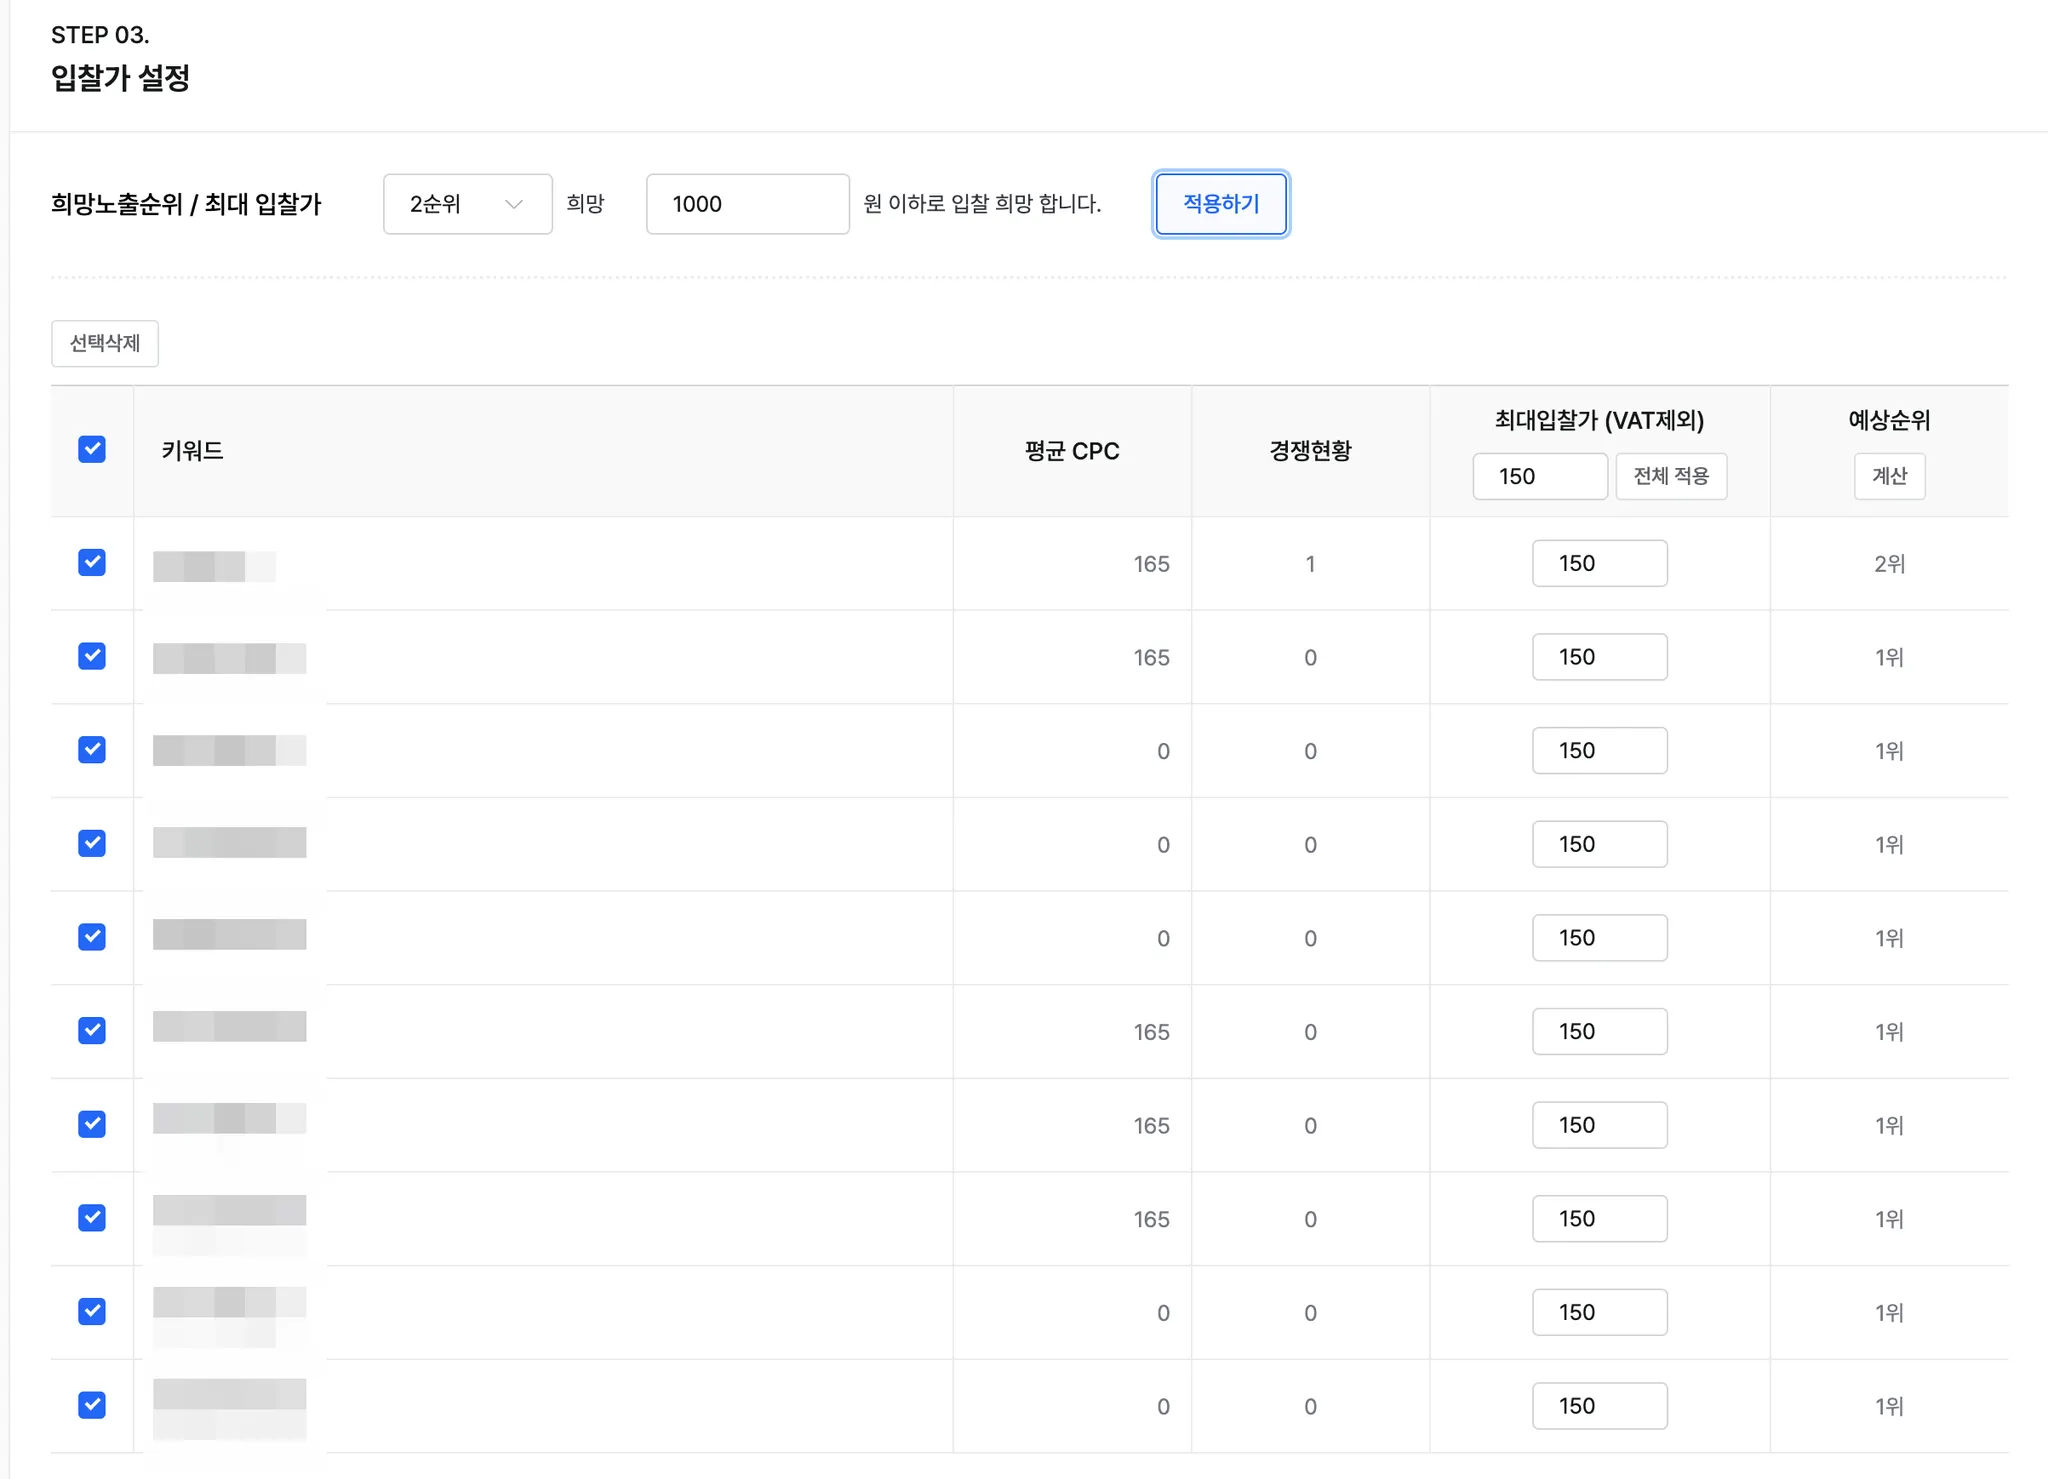Click the 평균 CPC column header
This screenshot has height=1479, width=2048.
pyautogui.click(x=1071, y=451)
